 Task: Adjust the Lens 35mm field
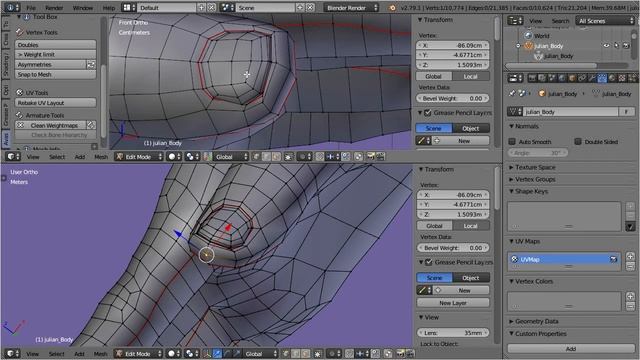pyautogui.click(x=453, y=333)
